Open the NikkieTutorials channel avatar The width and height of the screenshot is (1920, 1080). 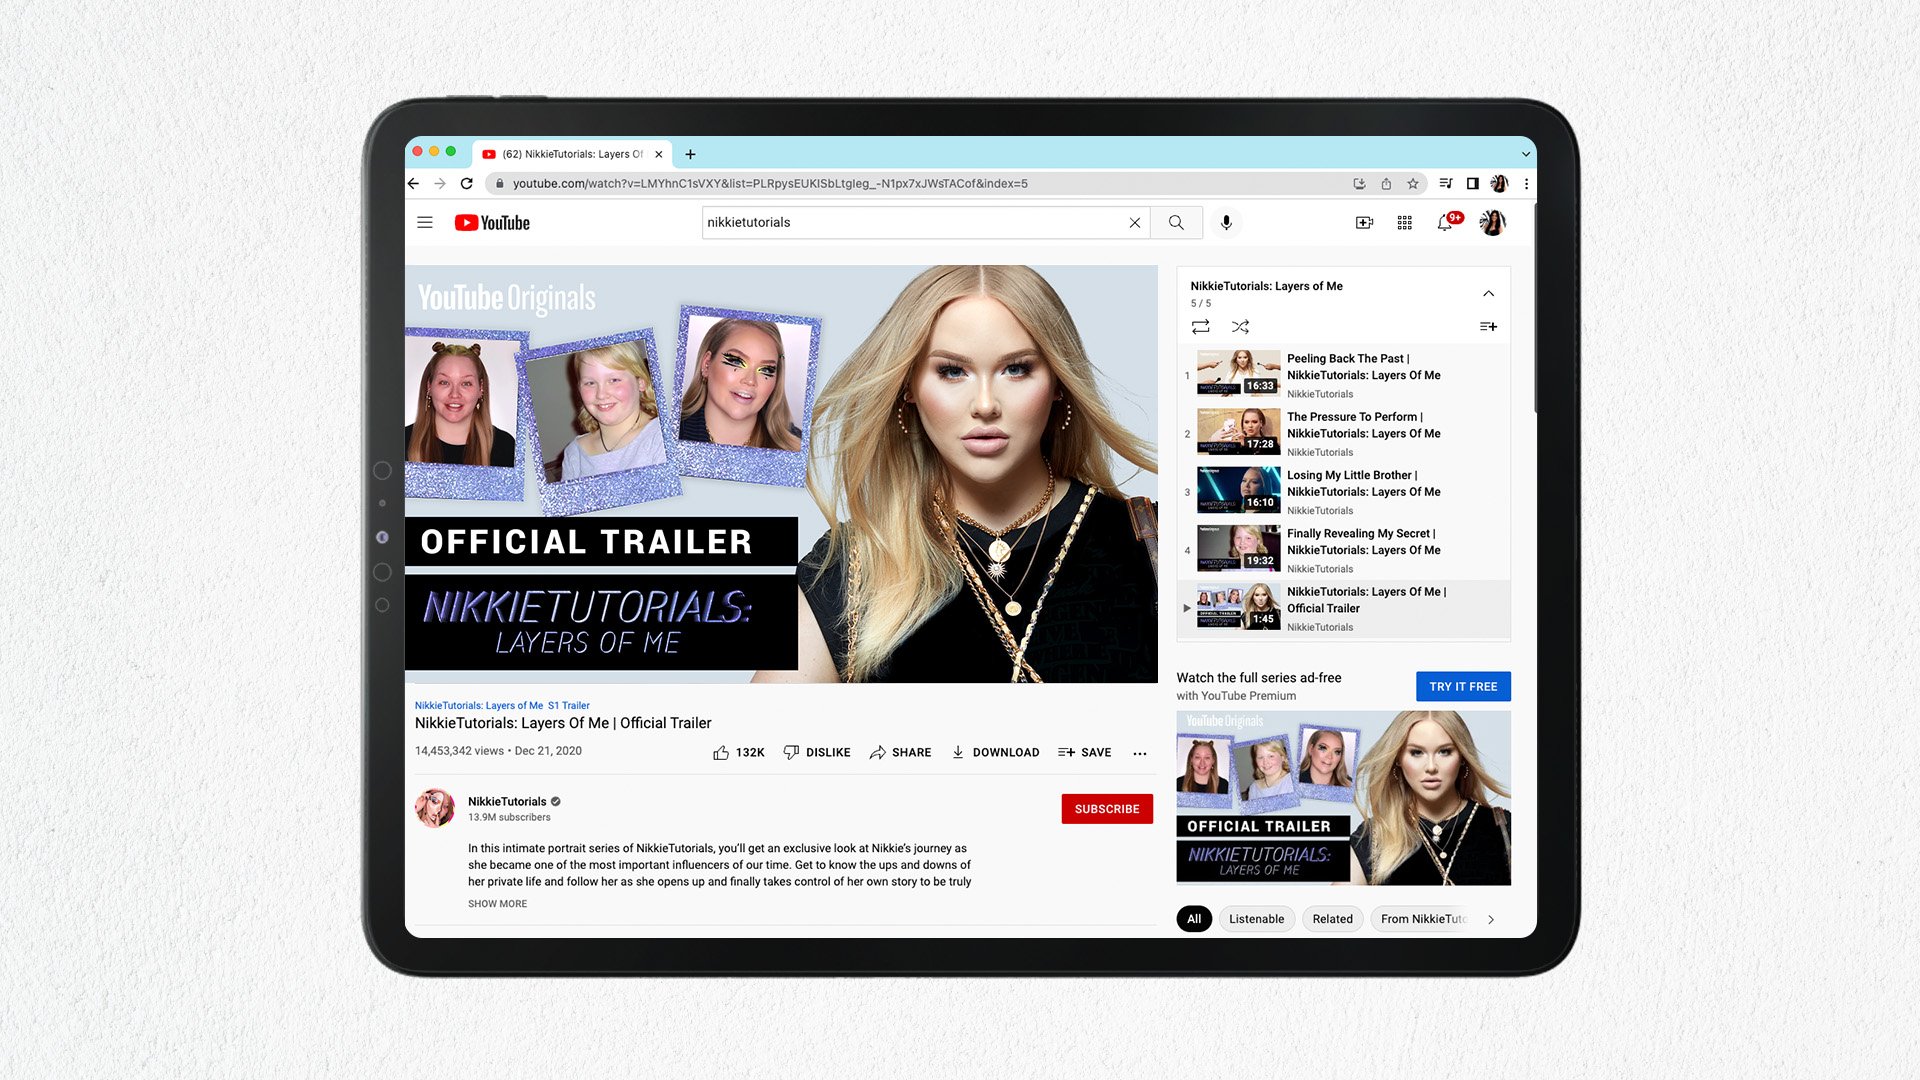[435, 808]
